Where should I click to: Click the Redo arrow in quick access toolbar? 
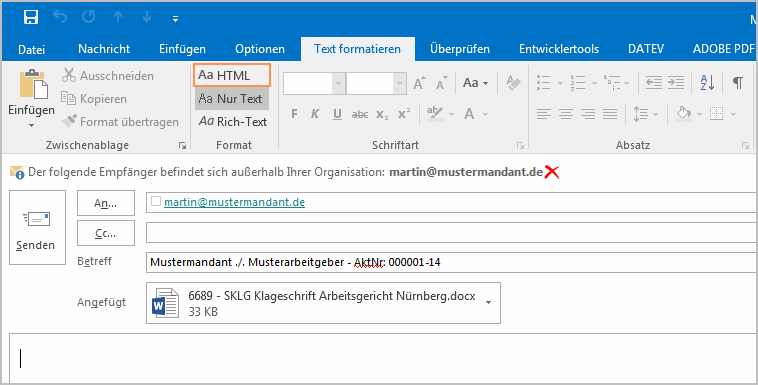(x=88, y=17)
